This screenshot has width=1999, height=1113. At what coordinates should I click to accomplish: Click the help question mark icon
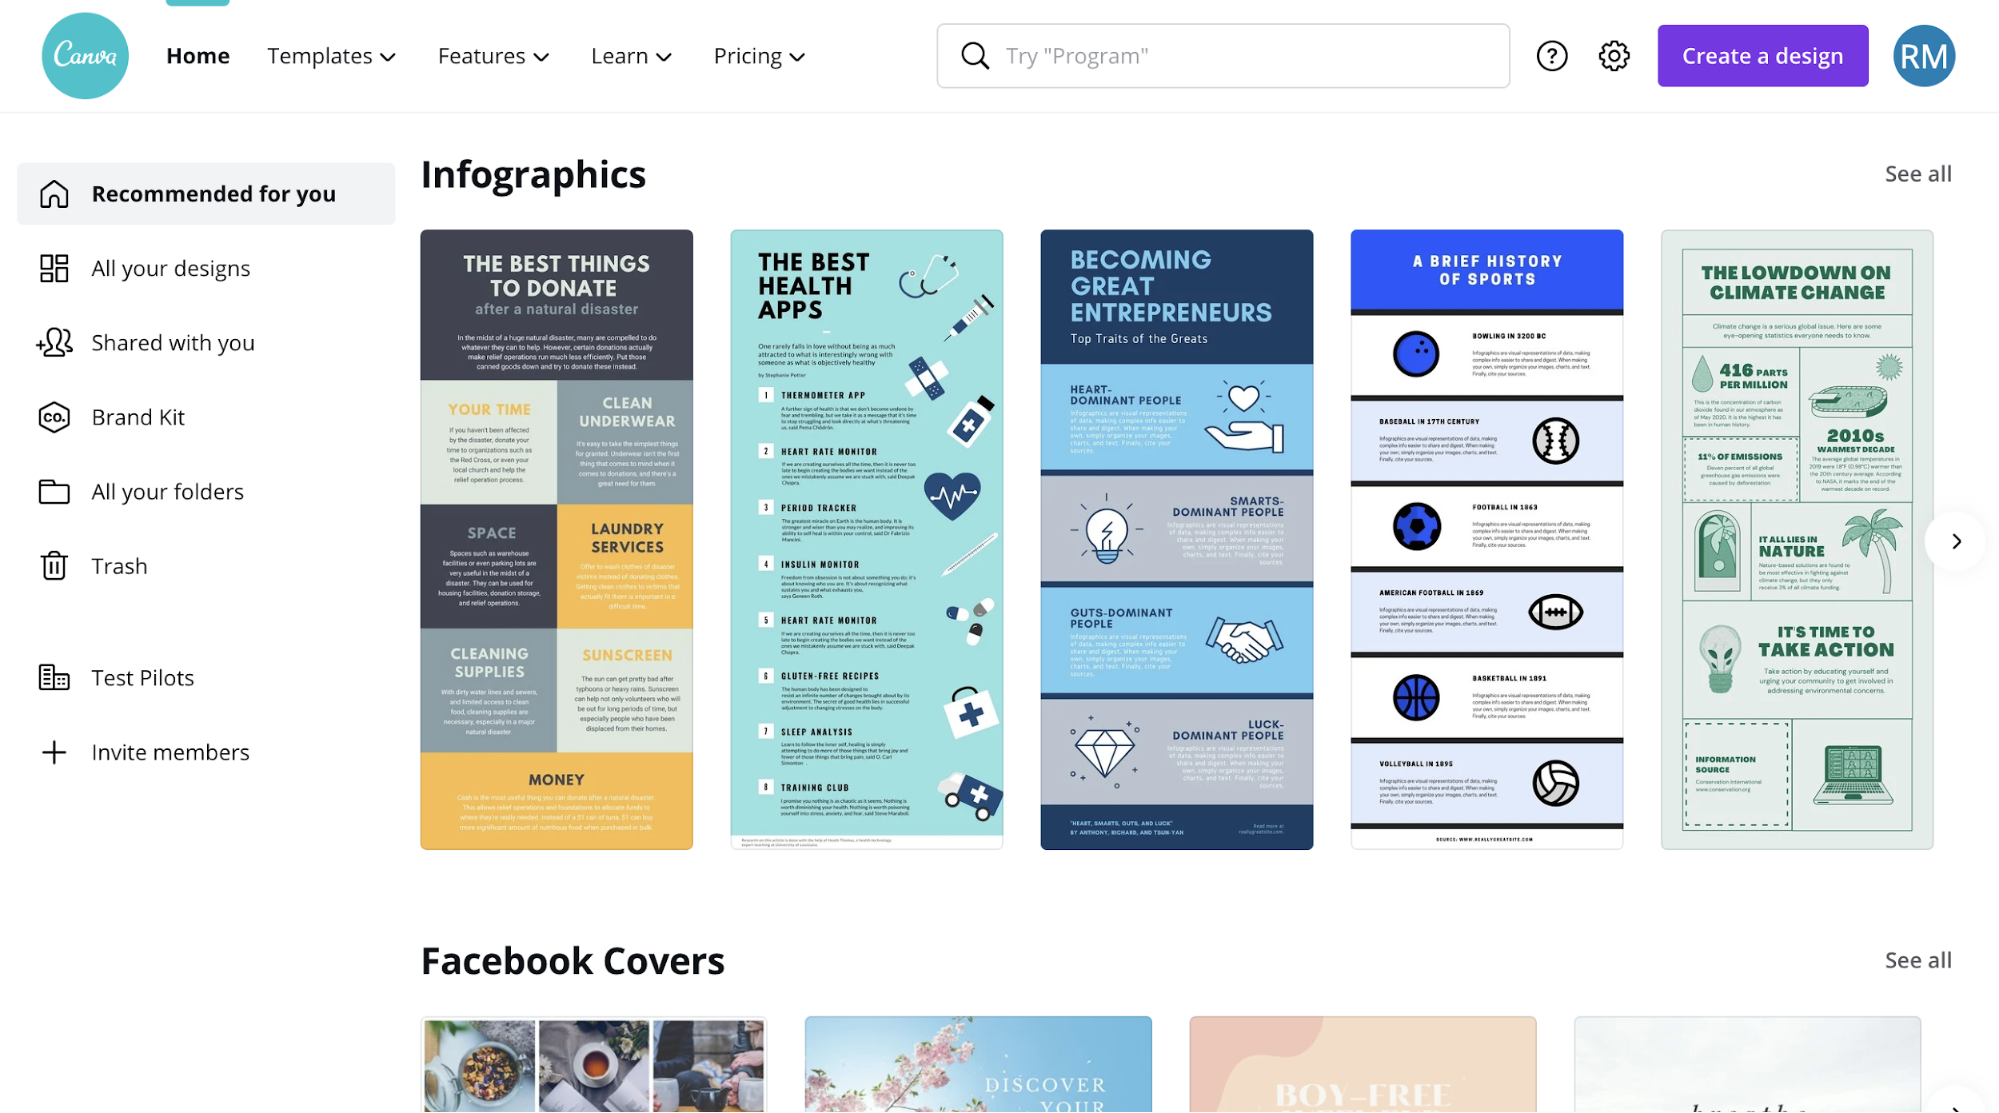tap(1551, 55)
